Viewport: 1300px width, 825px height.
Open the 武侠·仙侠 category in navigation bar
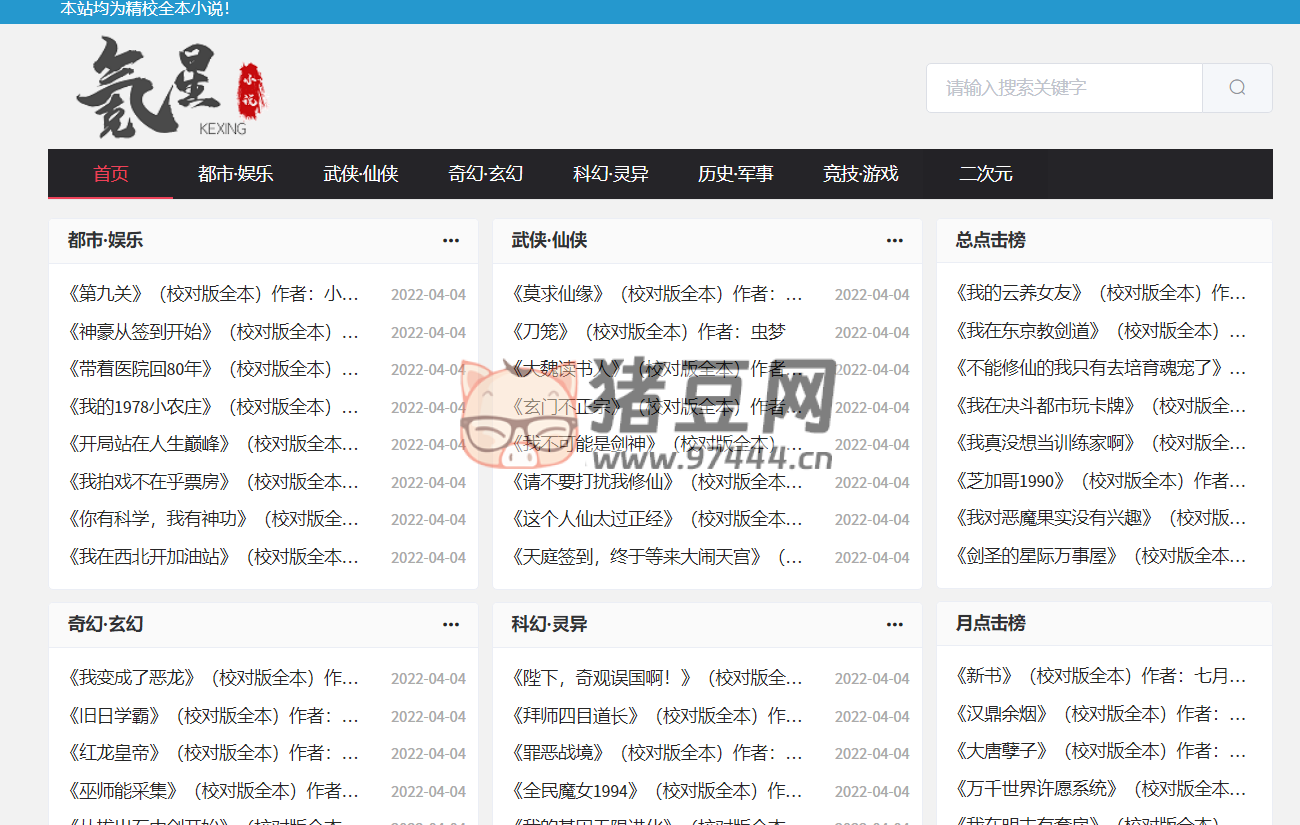(361, 173)
